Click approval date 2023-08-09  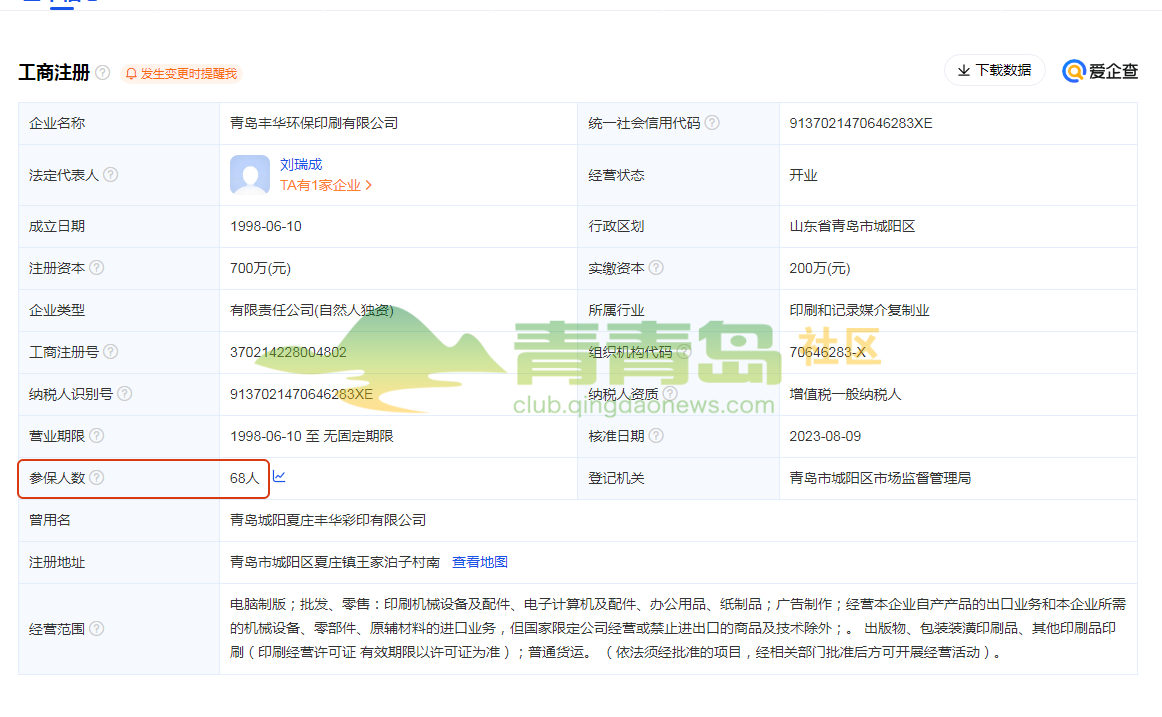[825, 436]
